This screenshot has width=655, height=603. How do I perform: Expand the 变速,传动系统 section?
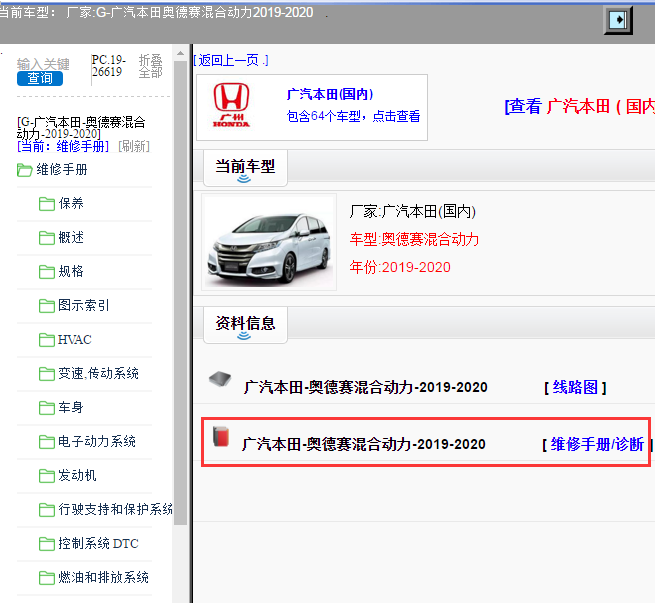[x=98, y=373]
